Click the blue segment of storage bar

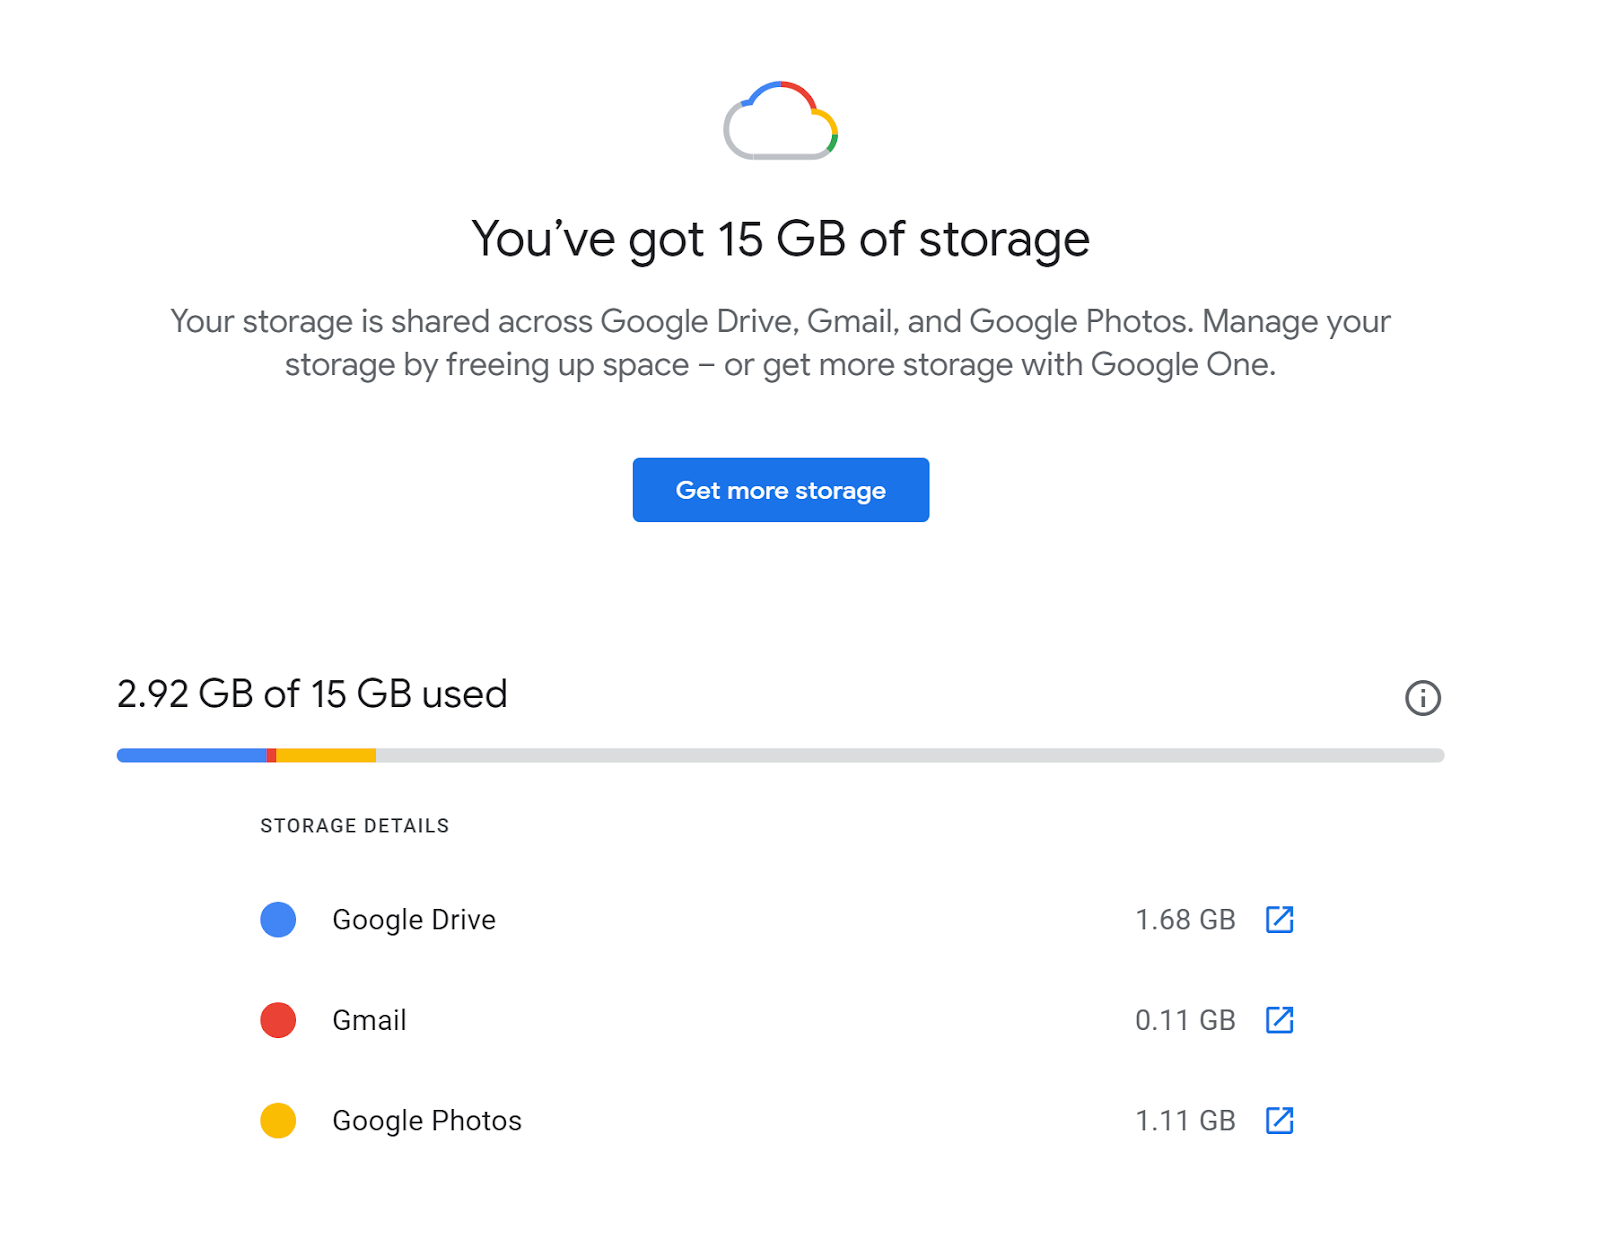191,755
